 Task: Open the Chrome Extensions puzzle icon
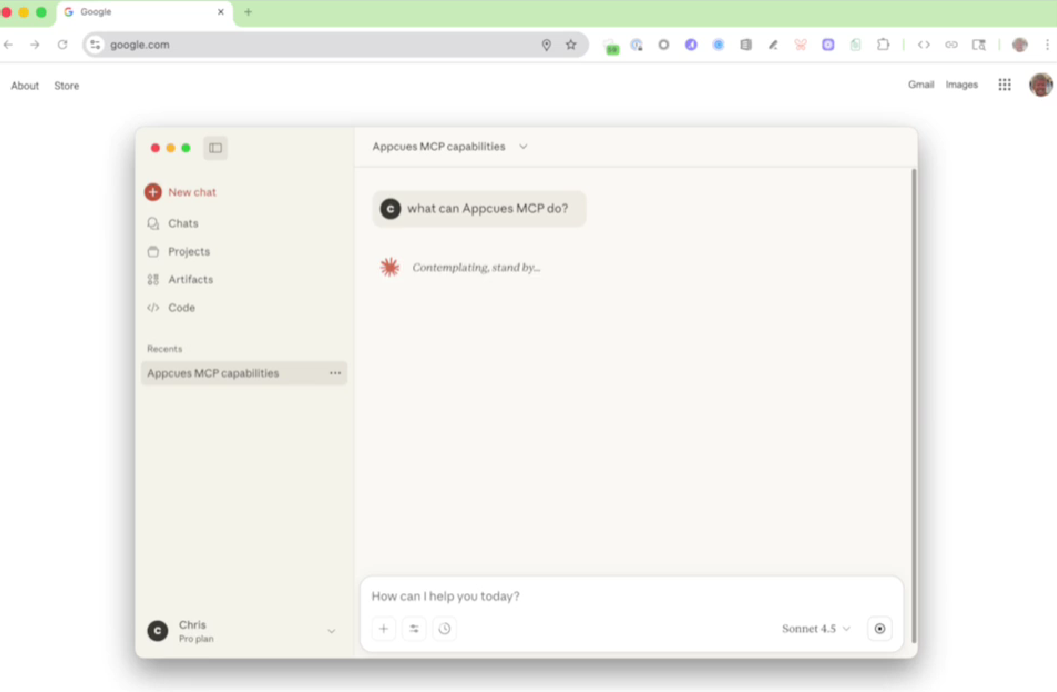pos(883,44)
